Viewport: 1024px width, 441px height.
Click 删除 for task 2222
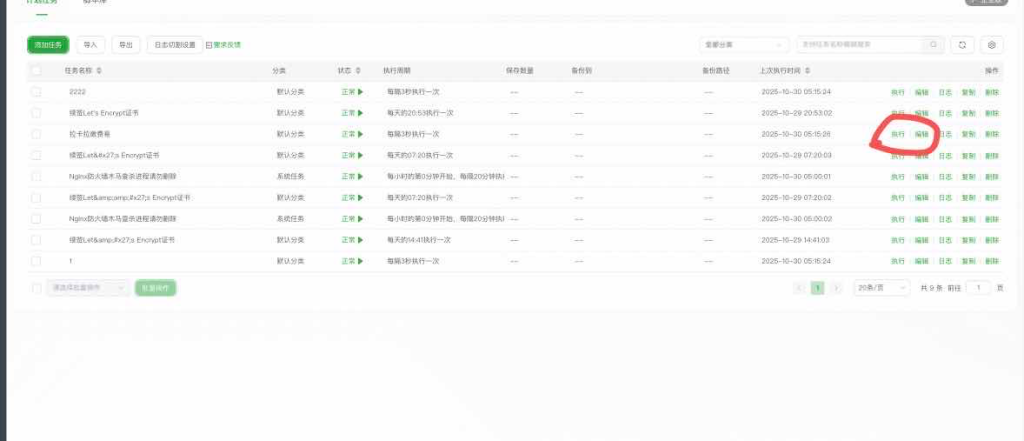992,92
